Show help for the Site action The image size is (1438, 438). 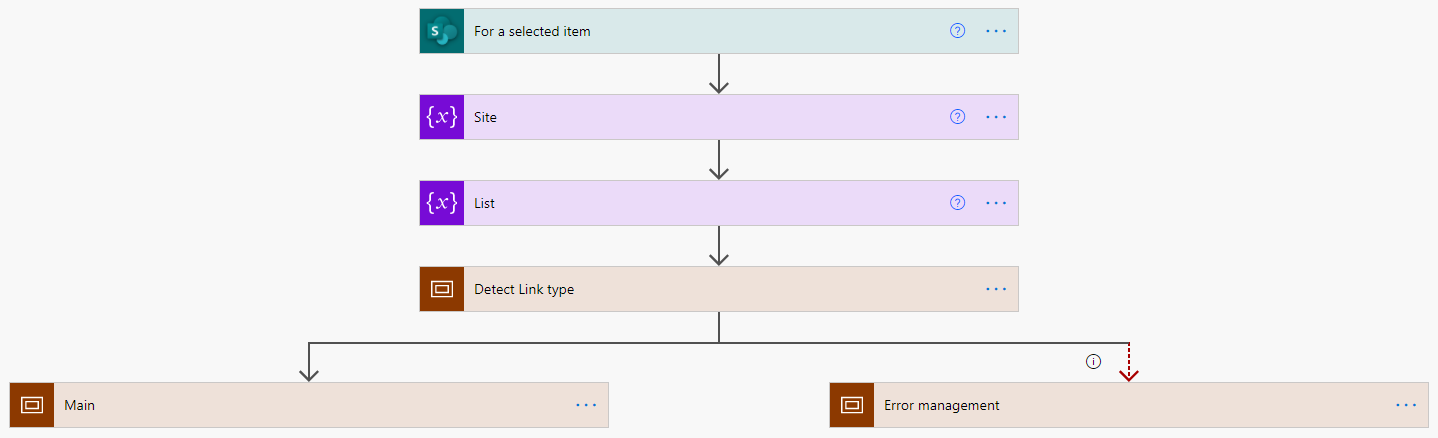point(957,117)
